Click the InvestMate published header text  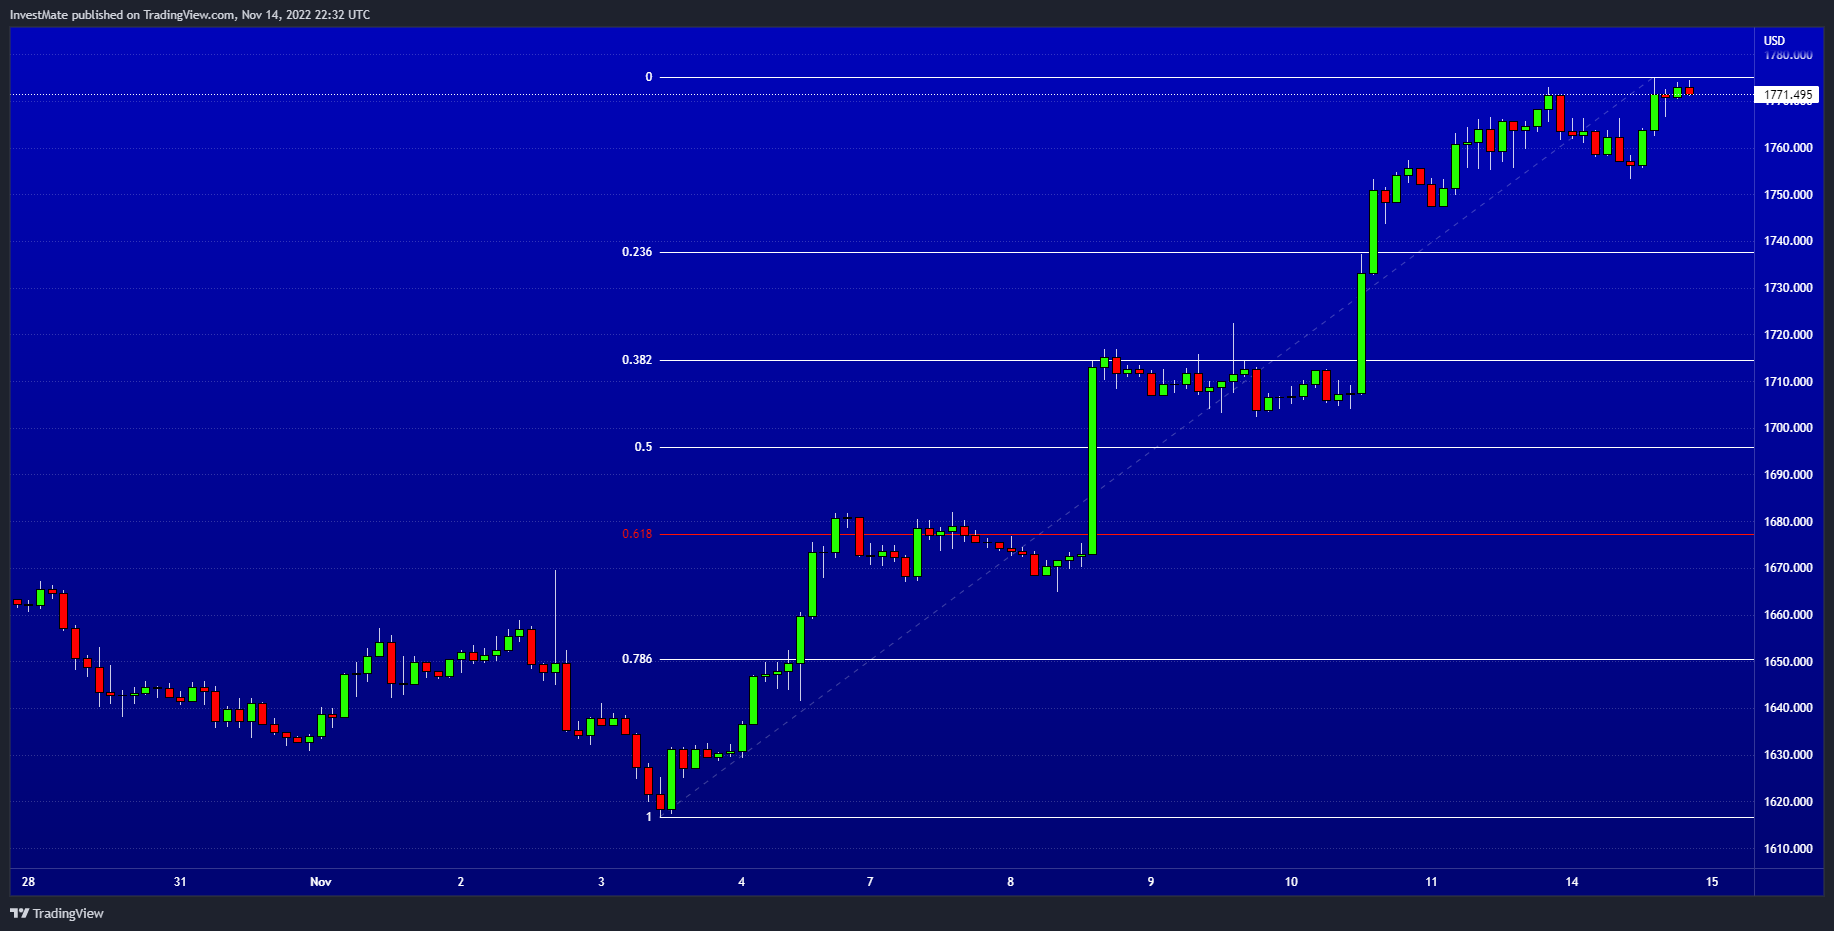pyautogui.click(x=190, y=15)
